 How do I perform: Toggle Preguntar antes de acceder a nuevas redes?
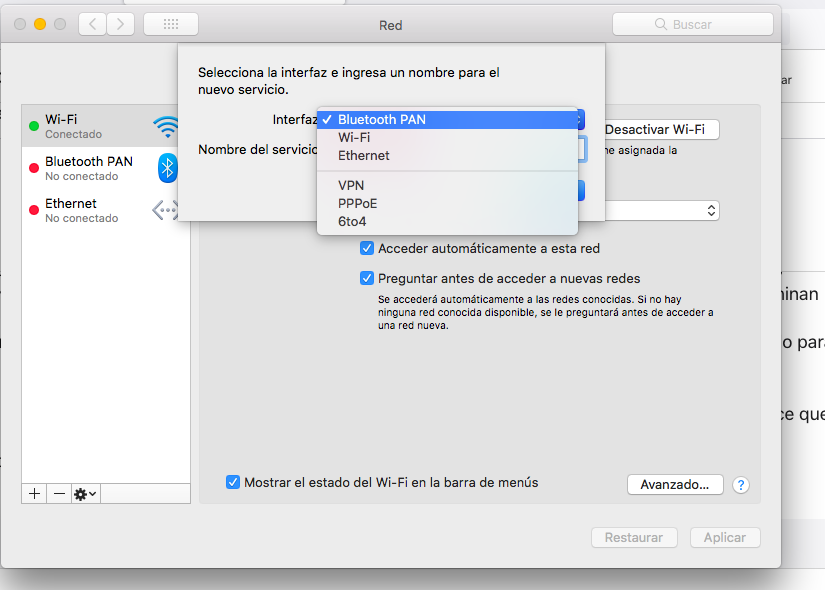pos(367,278)
